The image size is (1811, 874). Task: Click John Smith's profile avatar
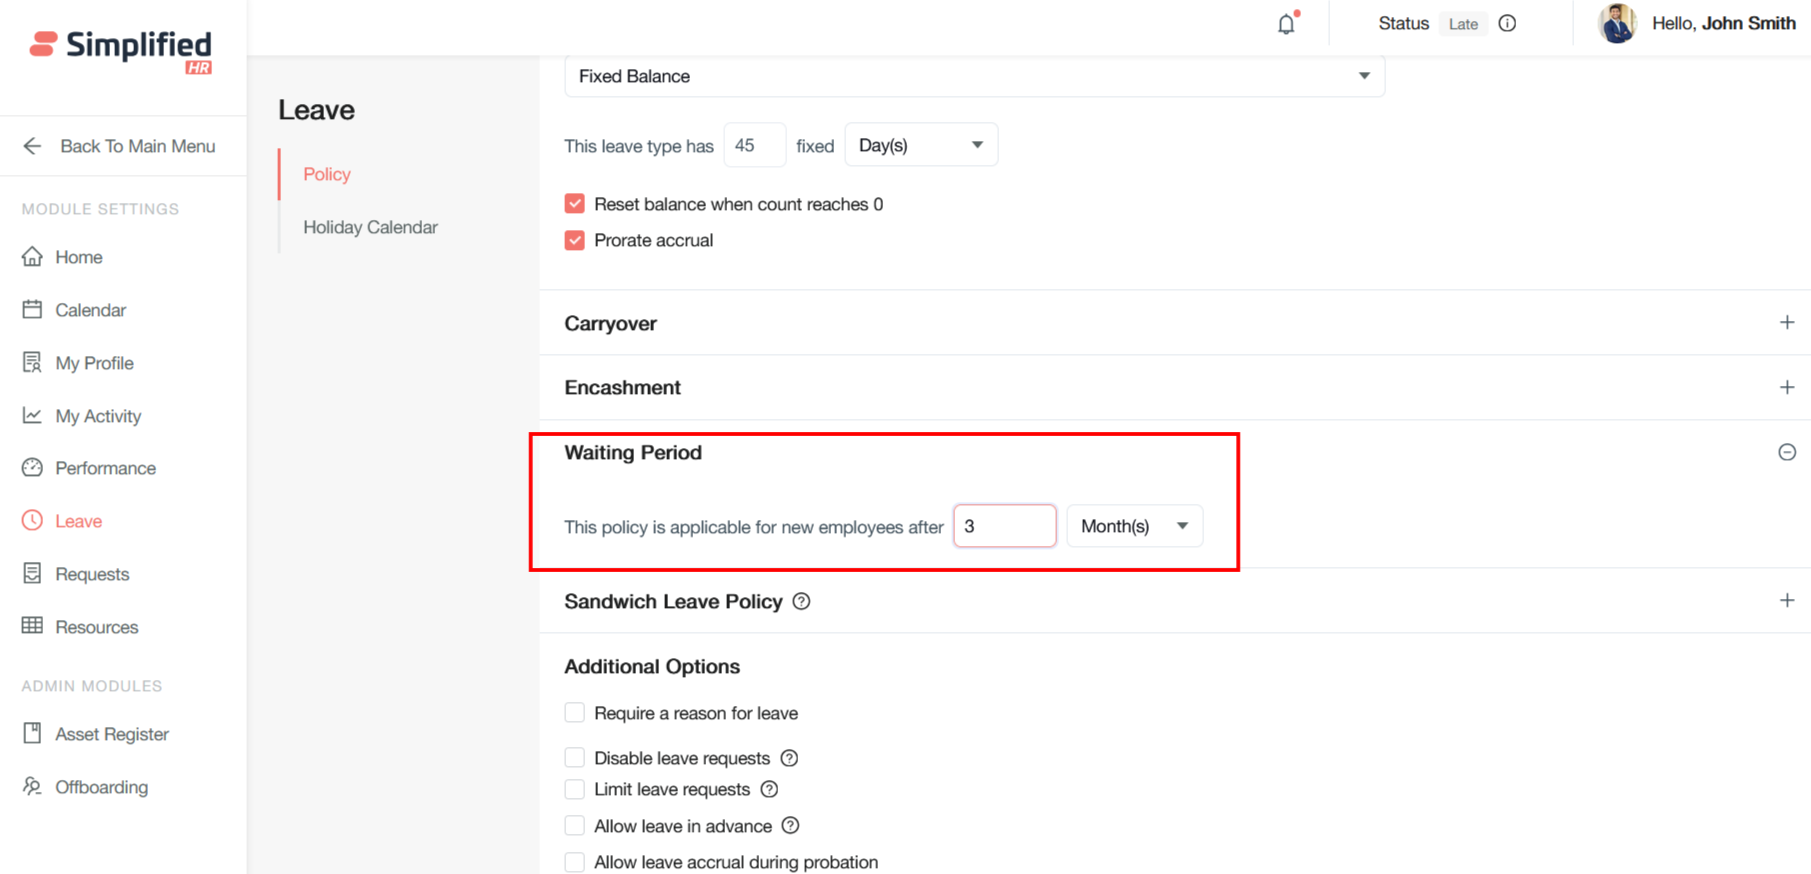[x=1617, y=24]
